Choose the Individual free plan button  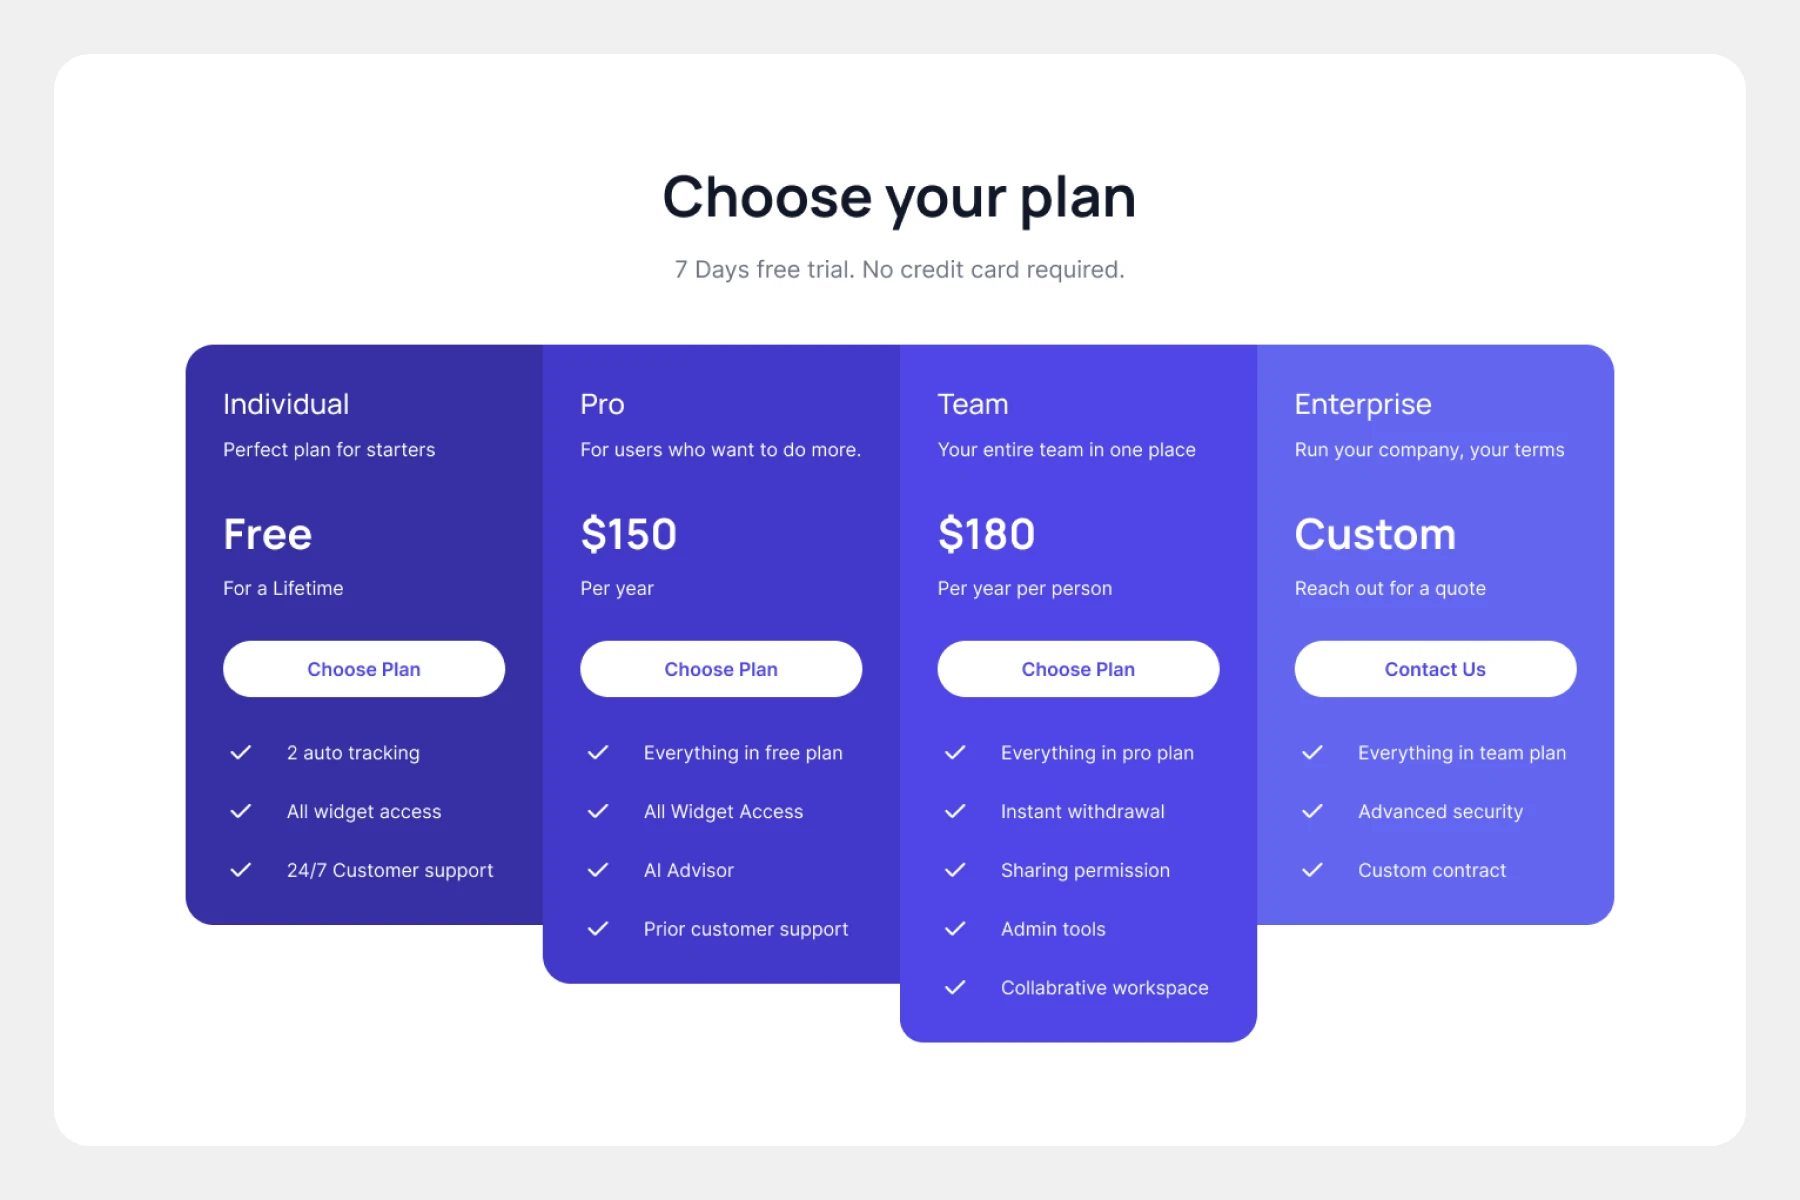pos(364,669)
